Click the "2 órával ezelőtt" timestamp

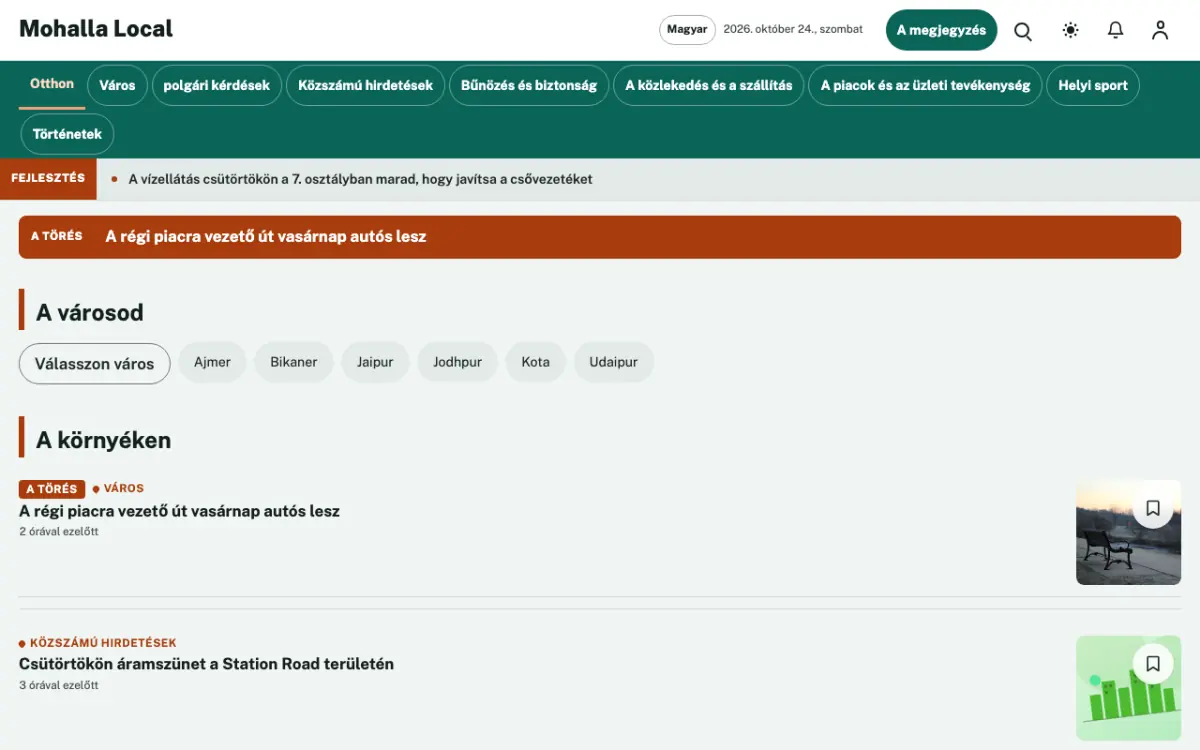(x=59, y=532)
